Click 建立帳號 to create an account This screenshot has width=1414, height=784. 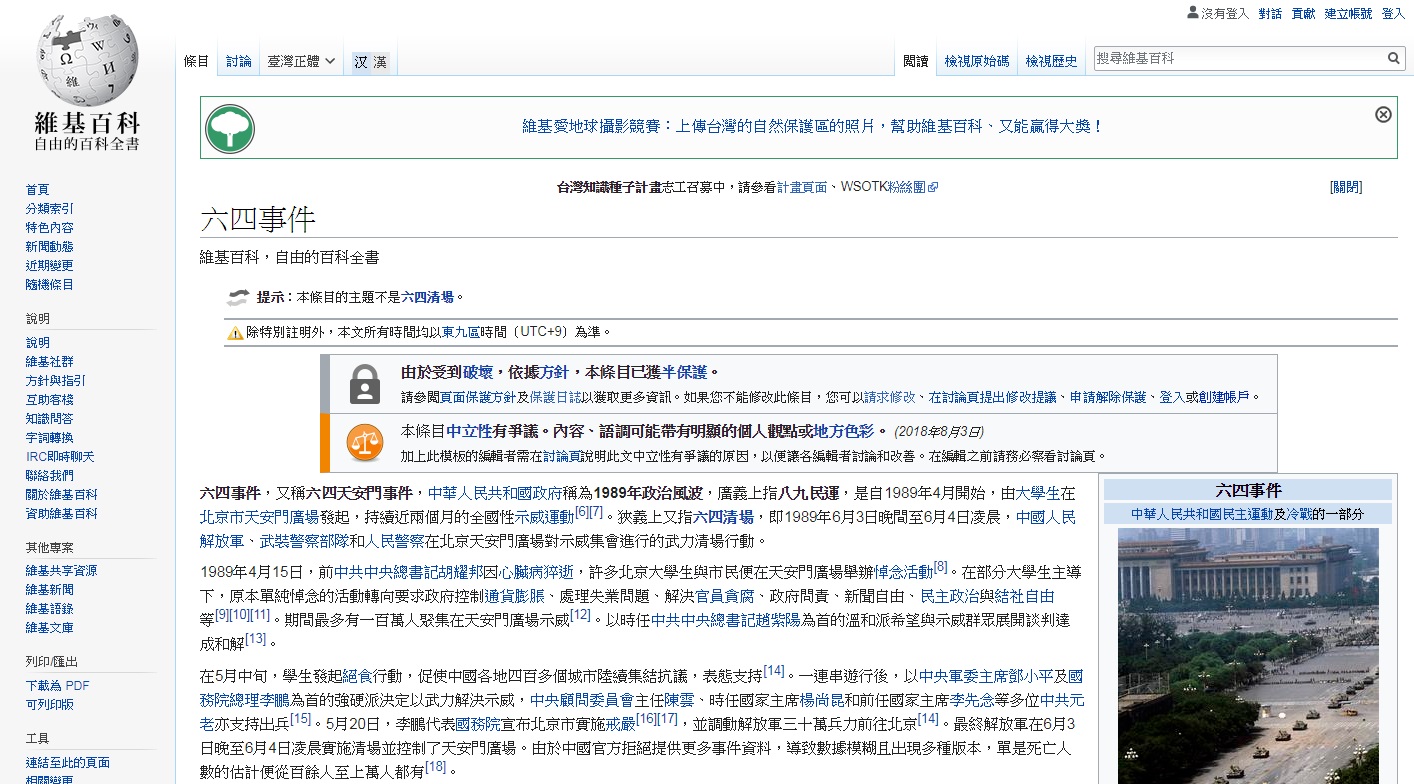click(x=1347, y=12)
